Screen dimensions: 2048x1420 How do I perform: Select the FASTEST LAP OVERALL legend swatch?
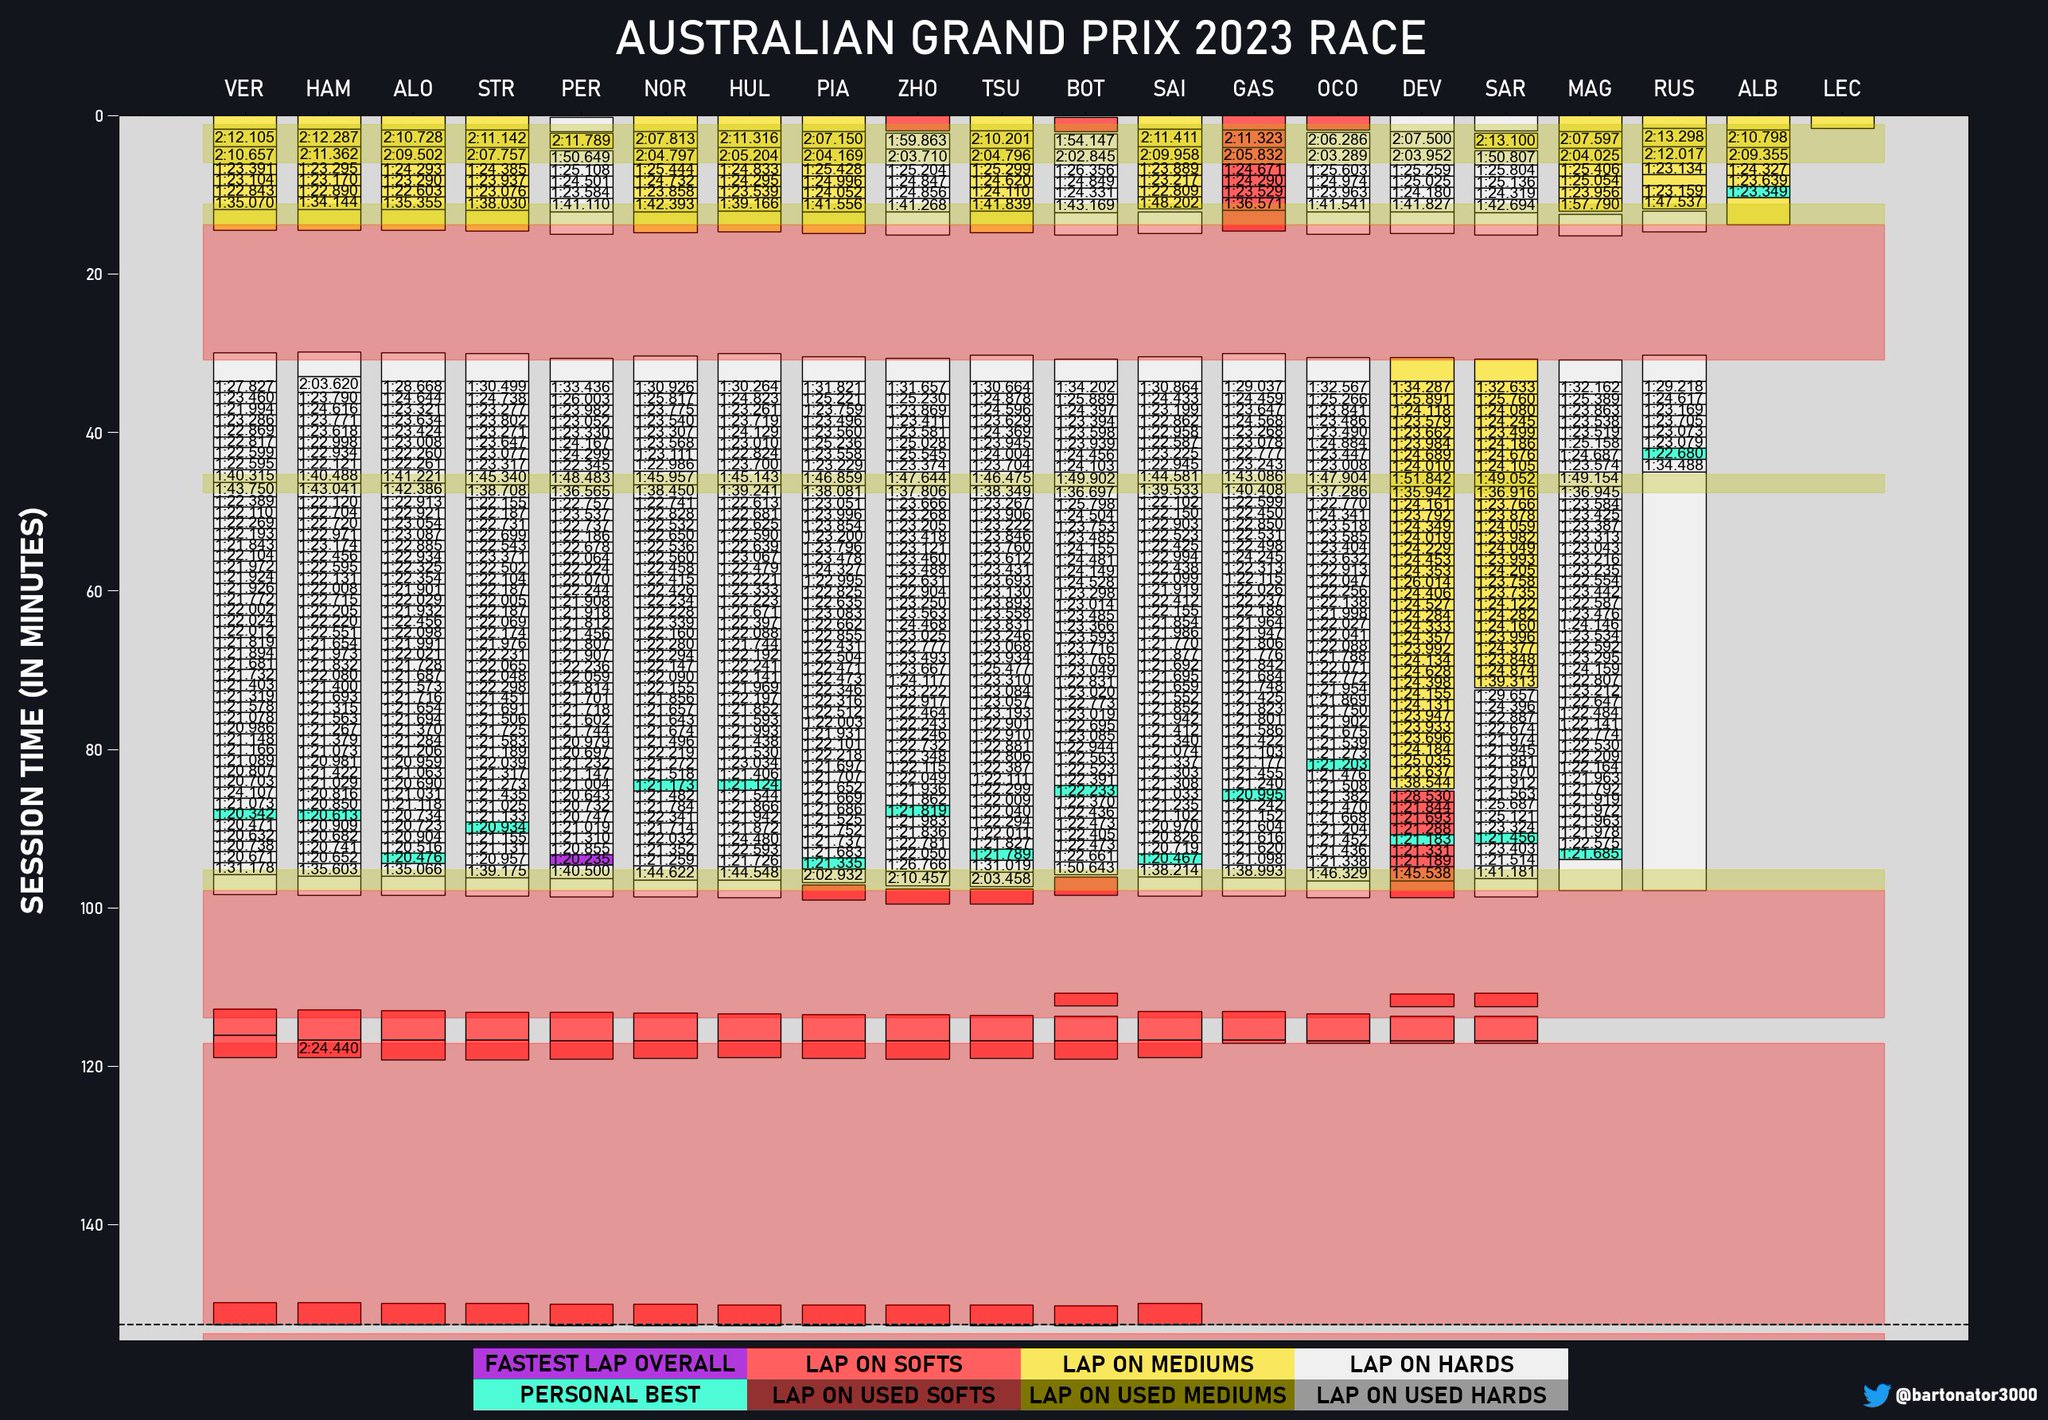pos(609,1364)
